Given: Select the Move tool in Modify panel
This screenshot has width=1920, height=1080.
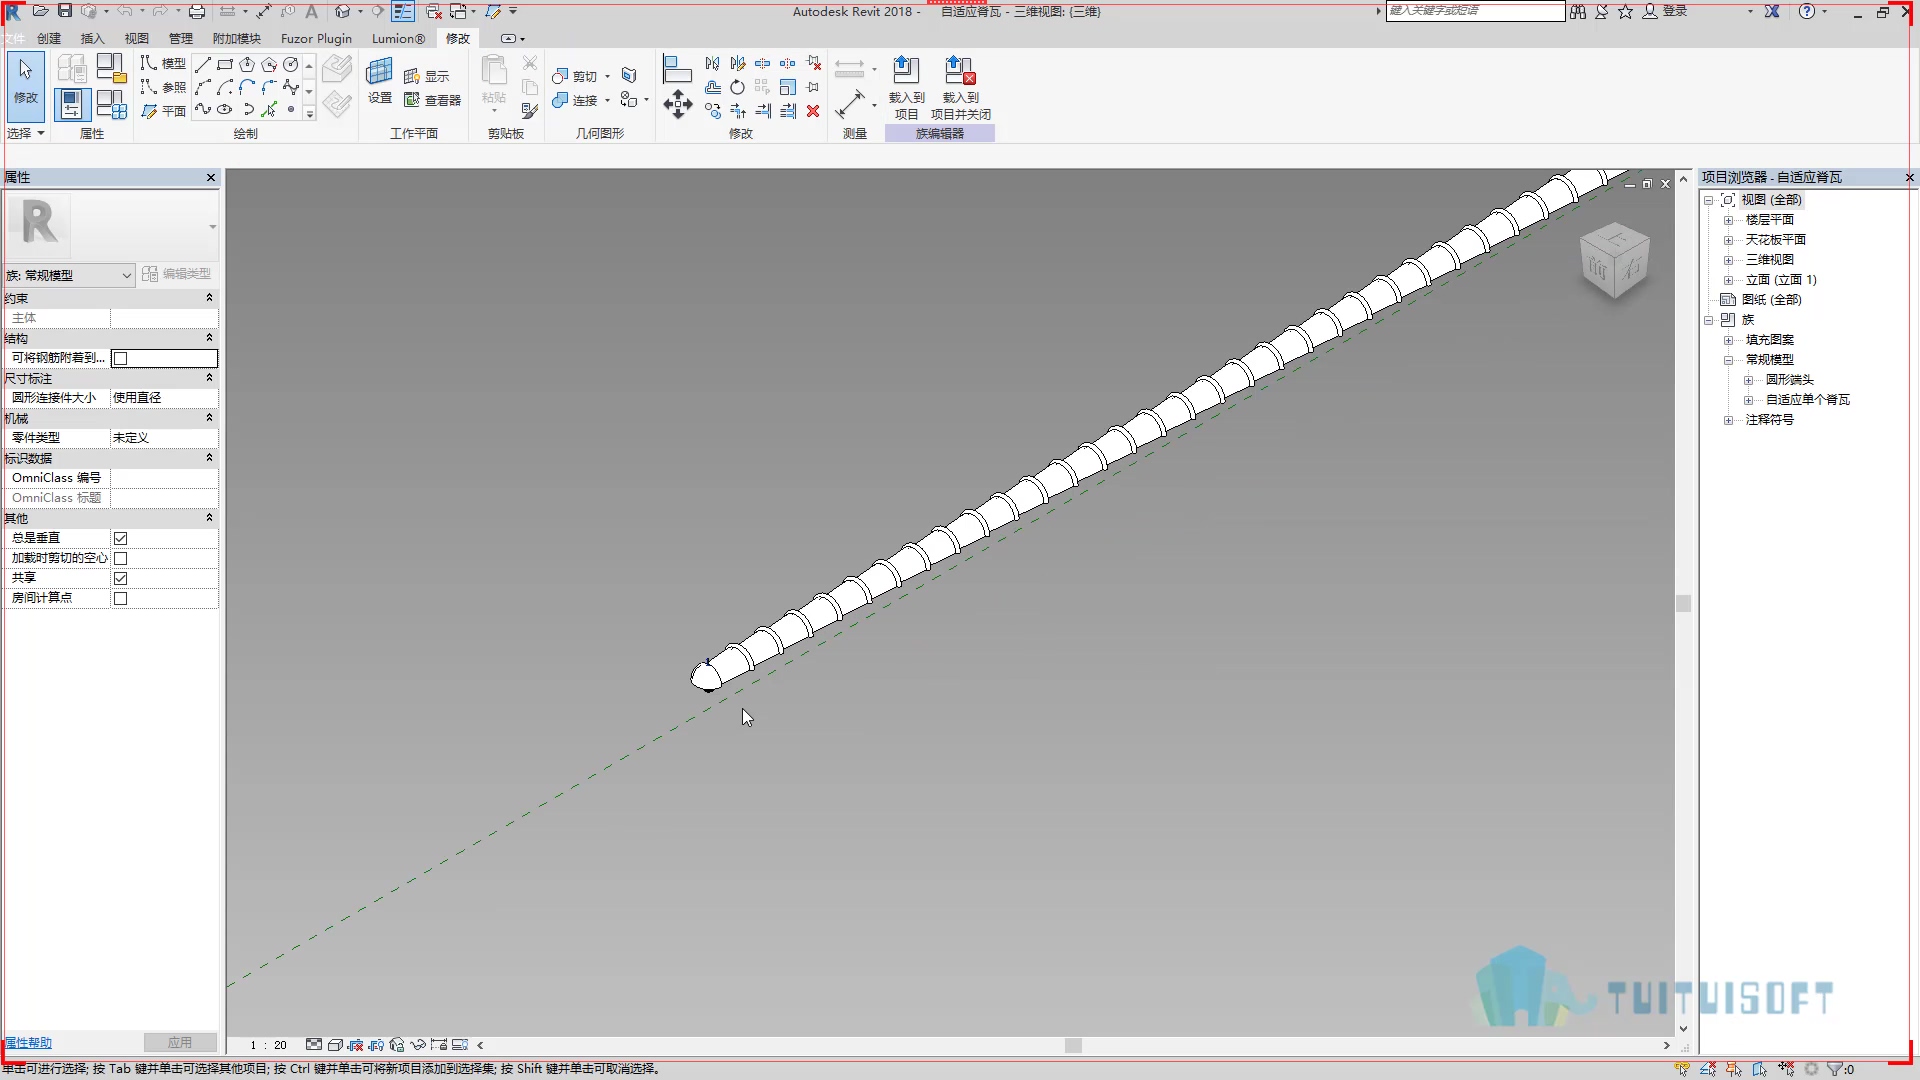Looking at the screenshot, I should (678, 104).
